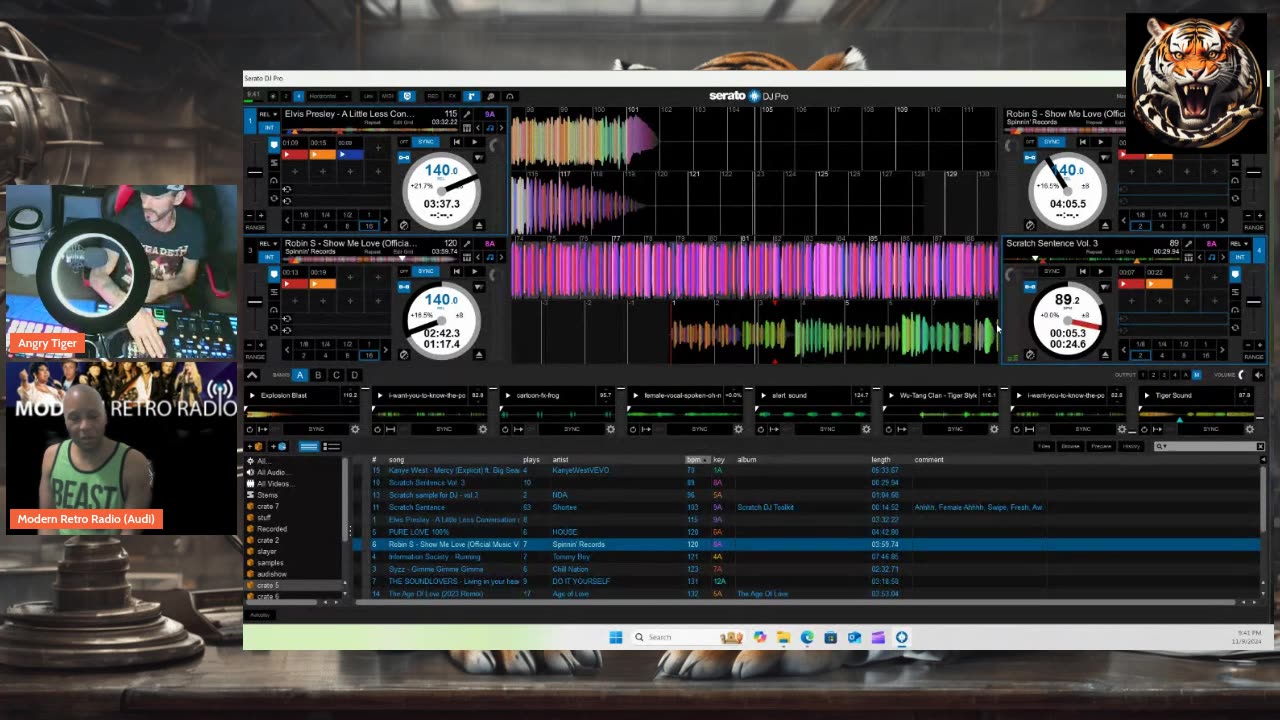Click the eject button on Robin S deck 3
Viewport: 1280px width, 720px height.
(x=479, y=355)
